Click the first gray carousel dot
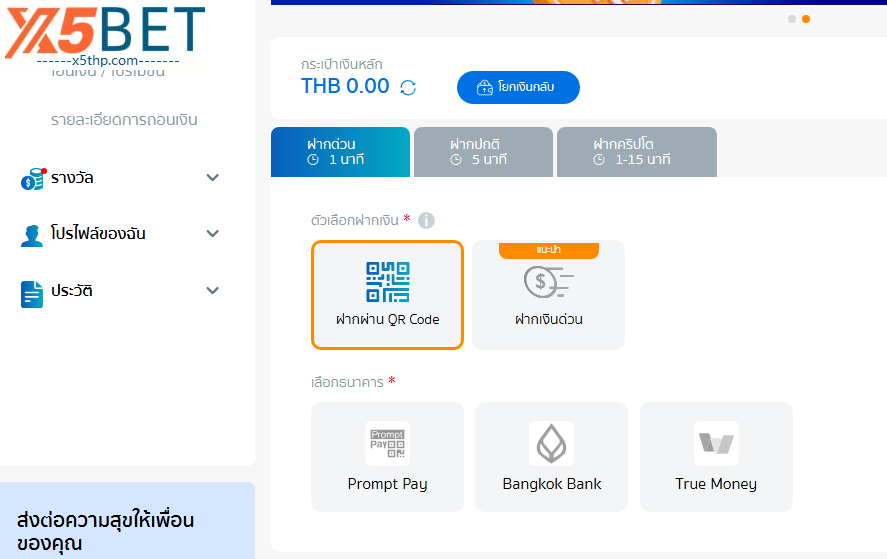Image resolution: width=887 pixels, height=559 pixels. (792, 19)
